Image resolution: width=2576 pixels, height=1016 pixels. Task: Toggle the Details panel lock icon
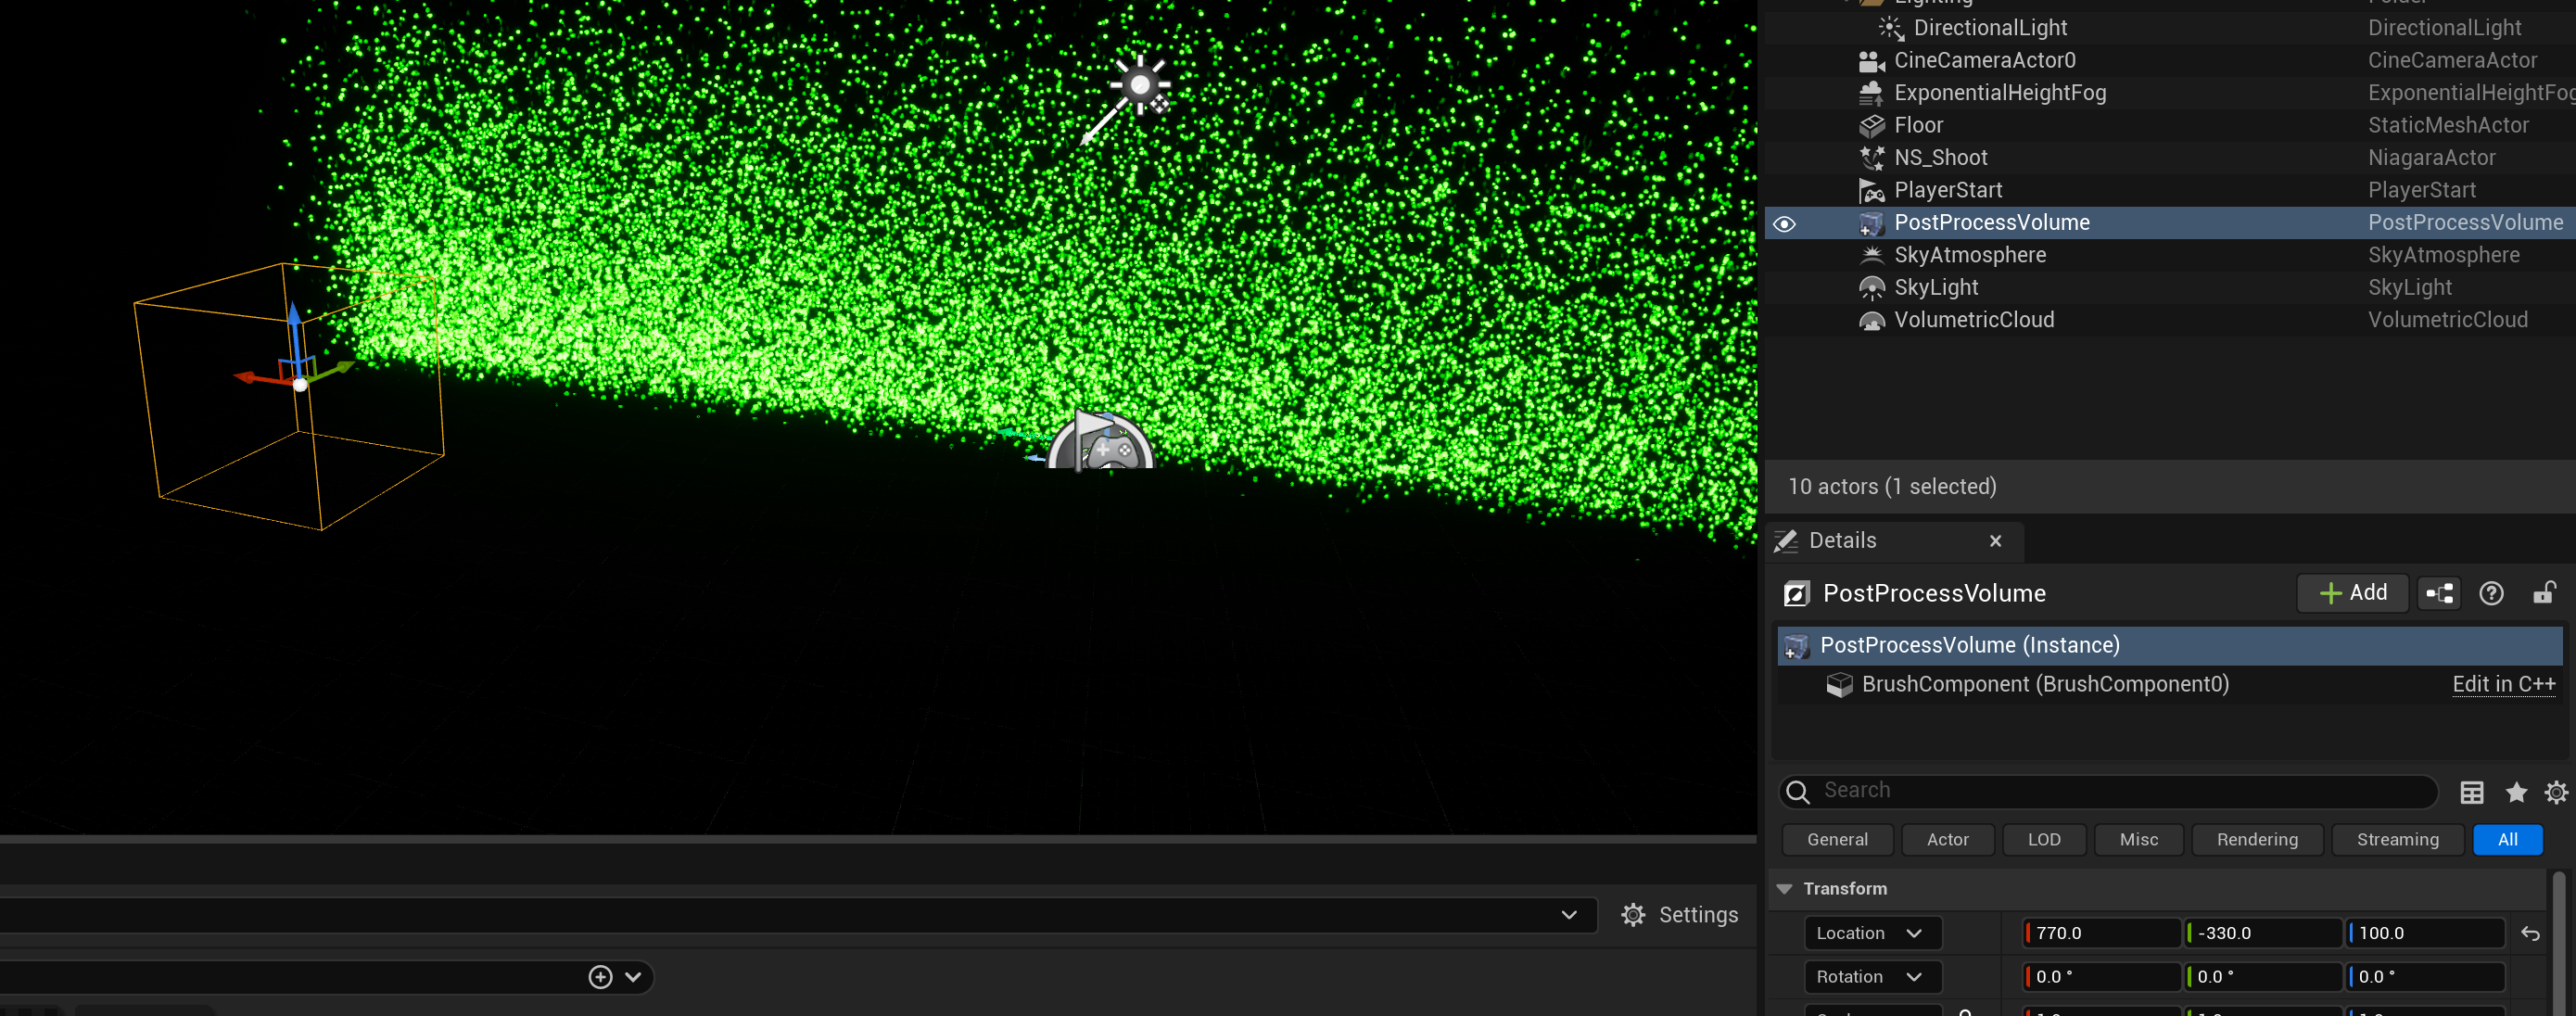tap(2544, 593)
